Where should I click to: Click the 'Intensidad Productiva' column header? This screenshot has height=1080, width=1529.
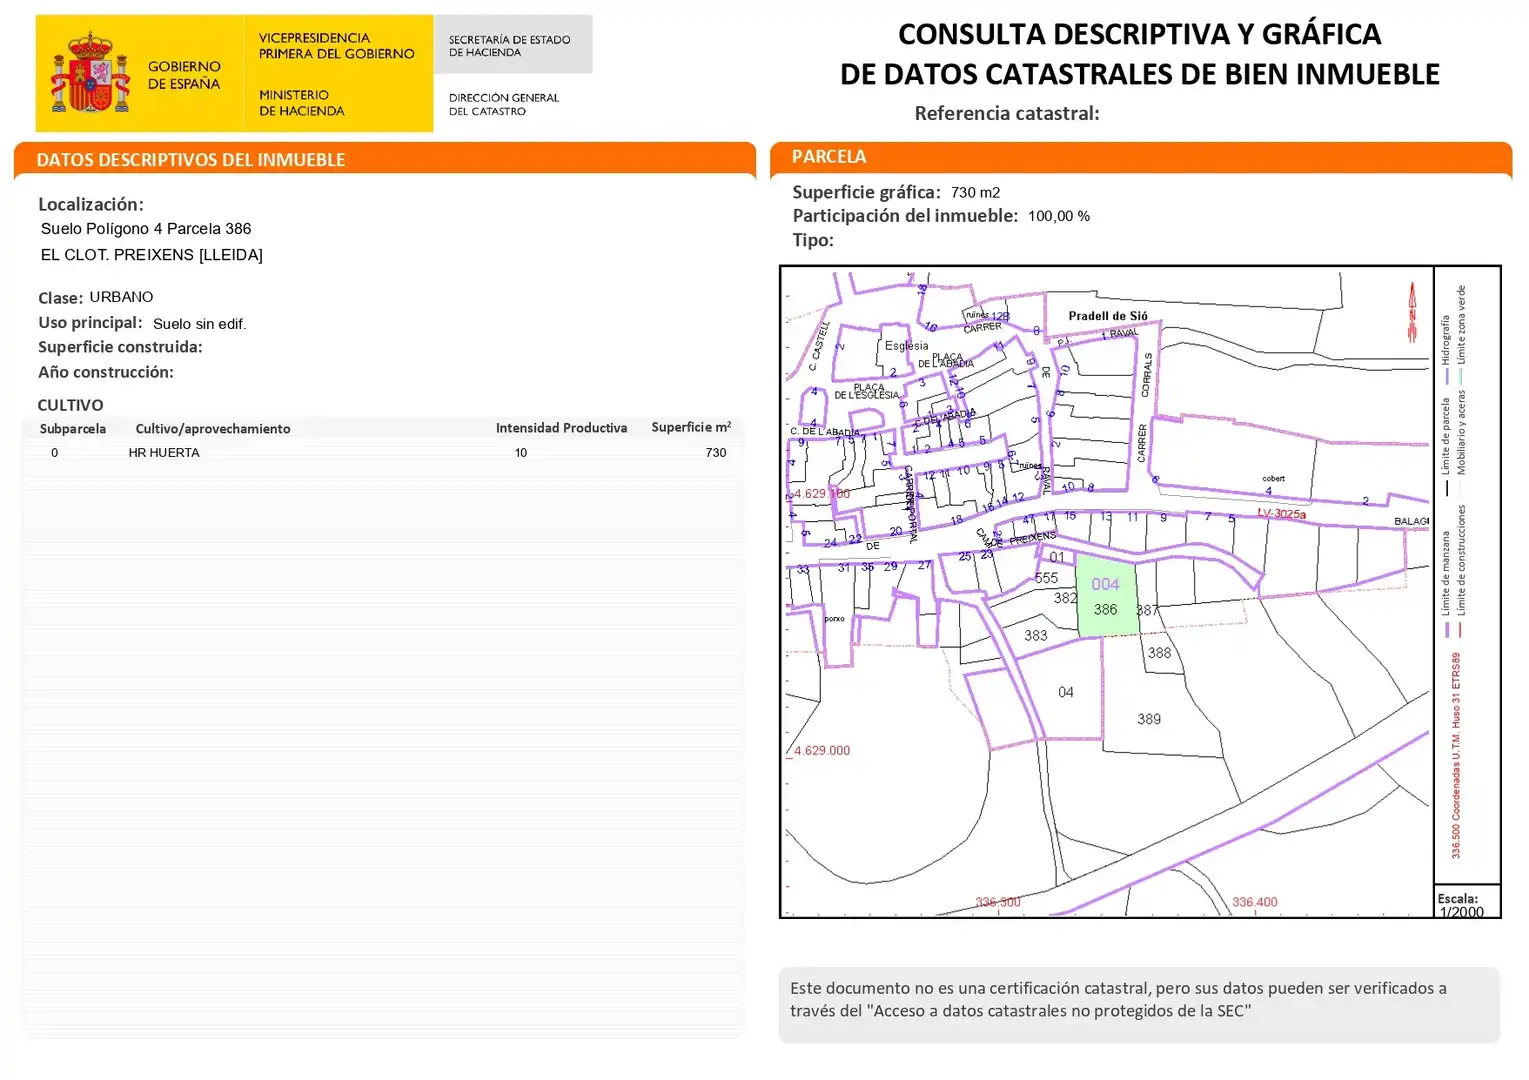(x=561, y=428)
